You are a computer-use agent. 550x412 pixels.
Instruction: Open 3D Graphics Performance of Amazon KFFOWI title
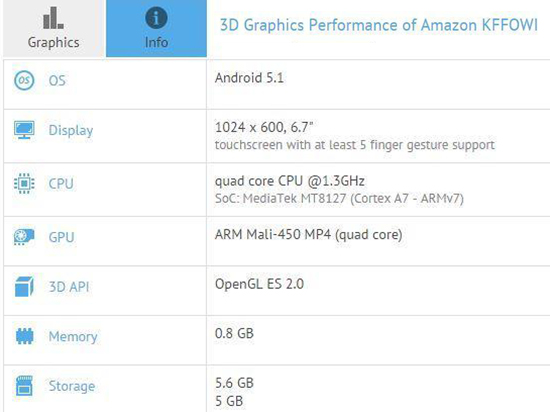click(379, 25)
